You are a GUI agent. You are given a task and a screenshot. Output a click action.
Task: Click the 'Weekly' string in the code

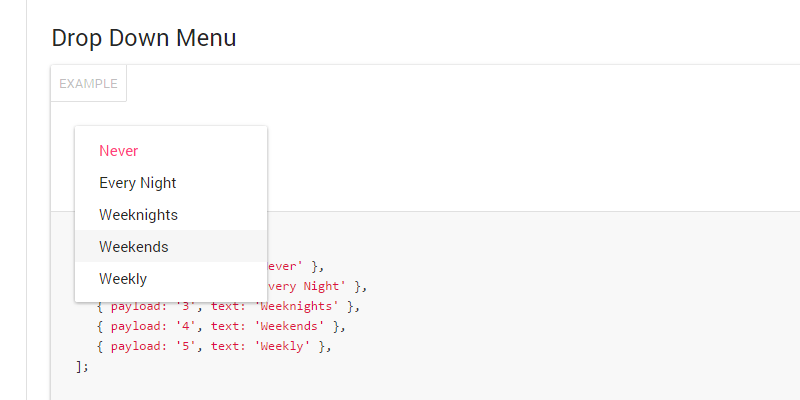(287, 346)
